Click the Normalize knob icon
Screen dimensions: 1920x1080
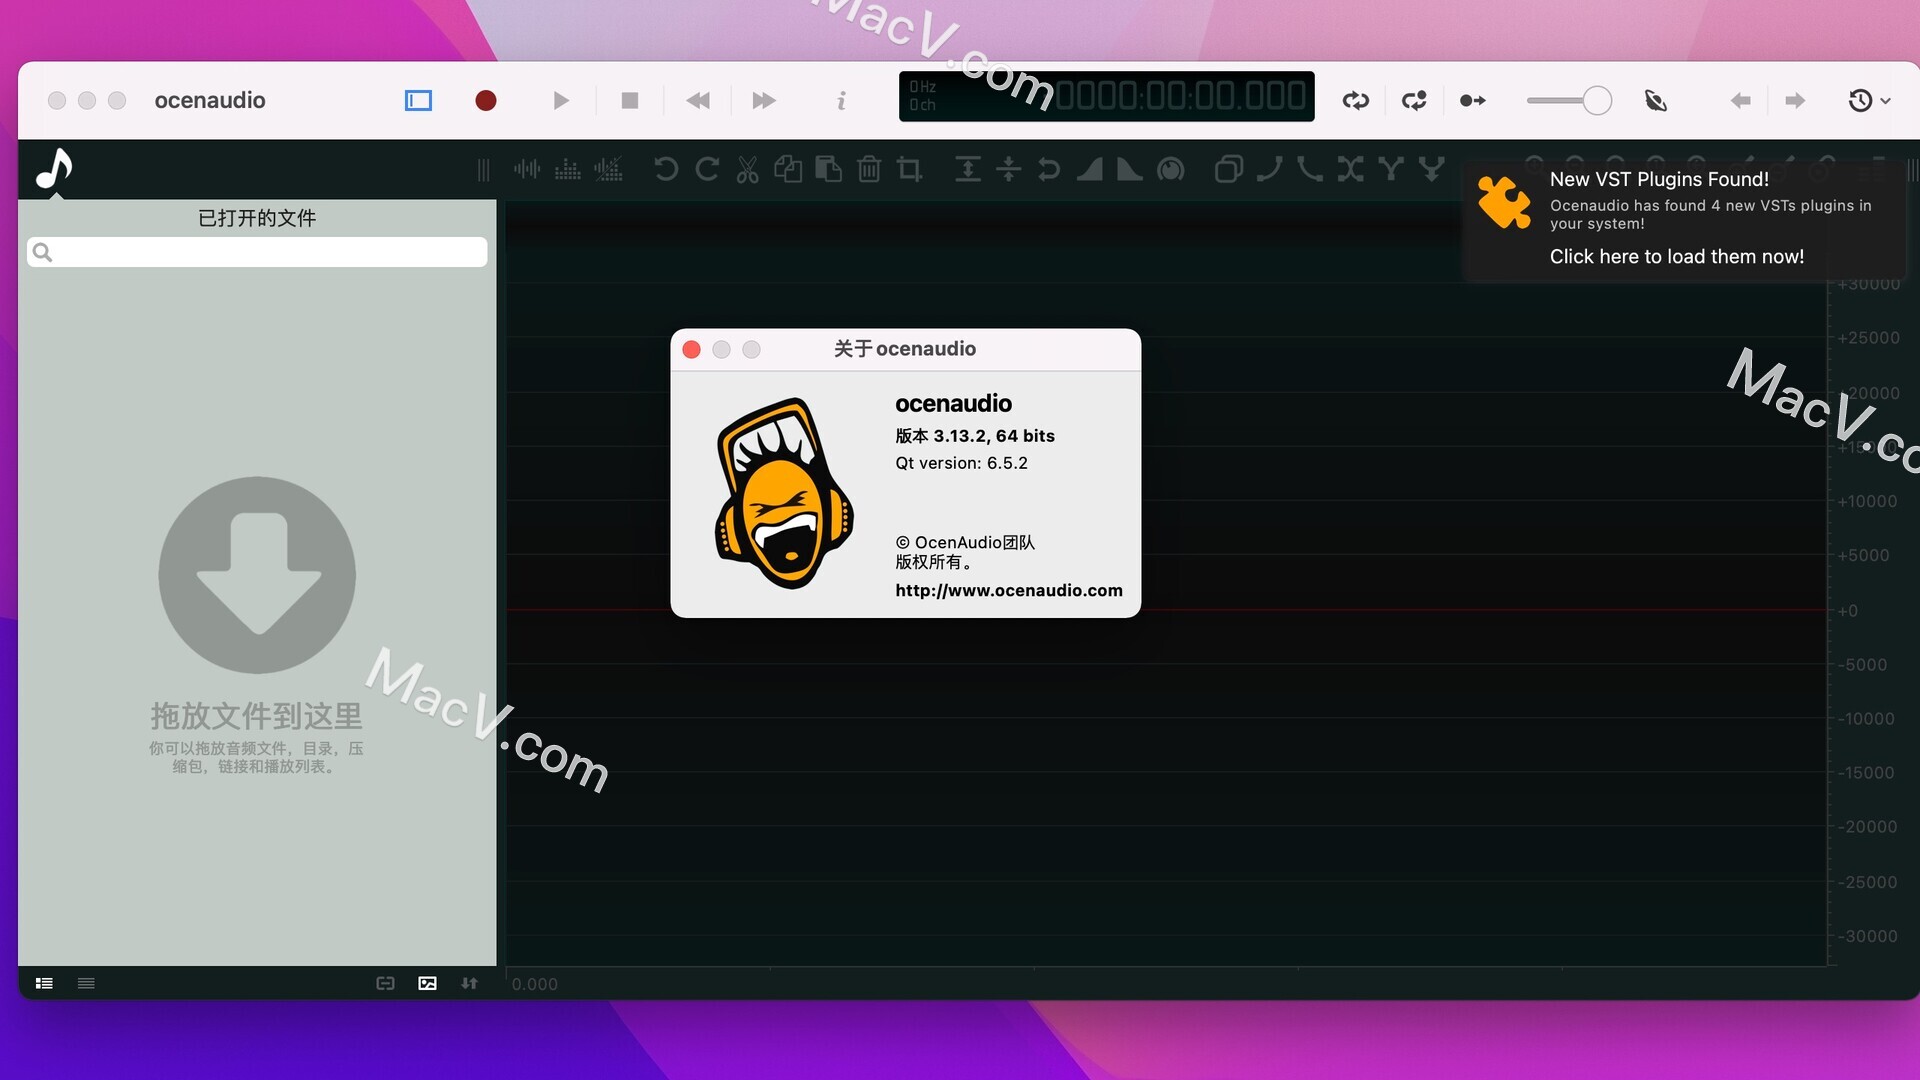pos(1171,169)
